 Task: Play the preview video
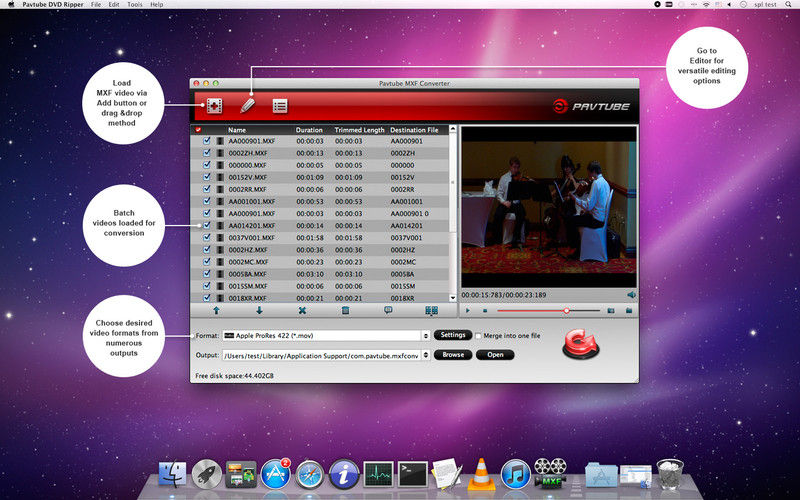coord(468,310)
